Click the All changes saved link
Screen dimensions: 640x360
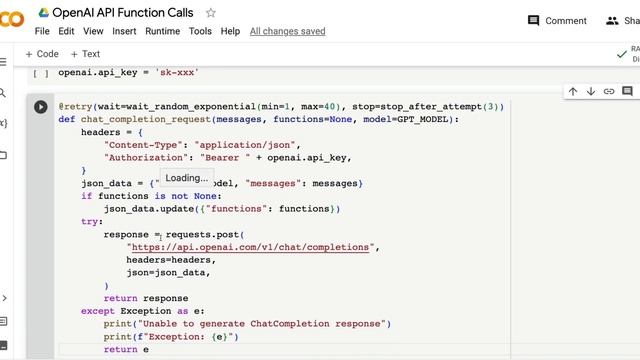click(x=287, y=31)
